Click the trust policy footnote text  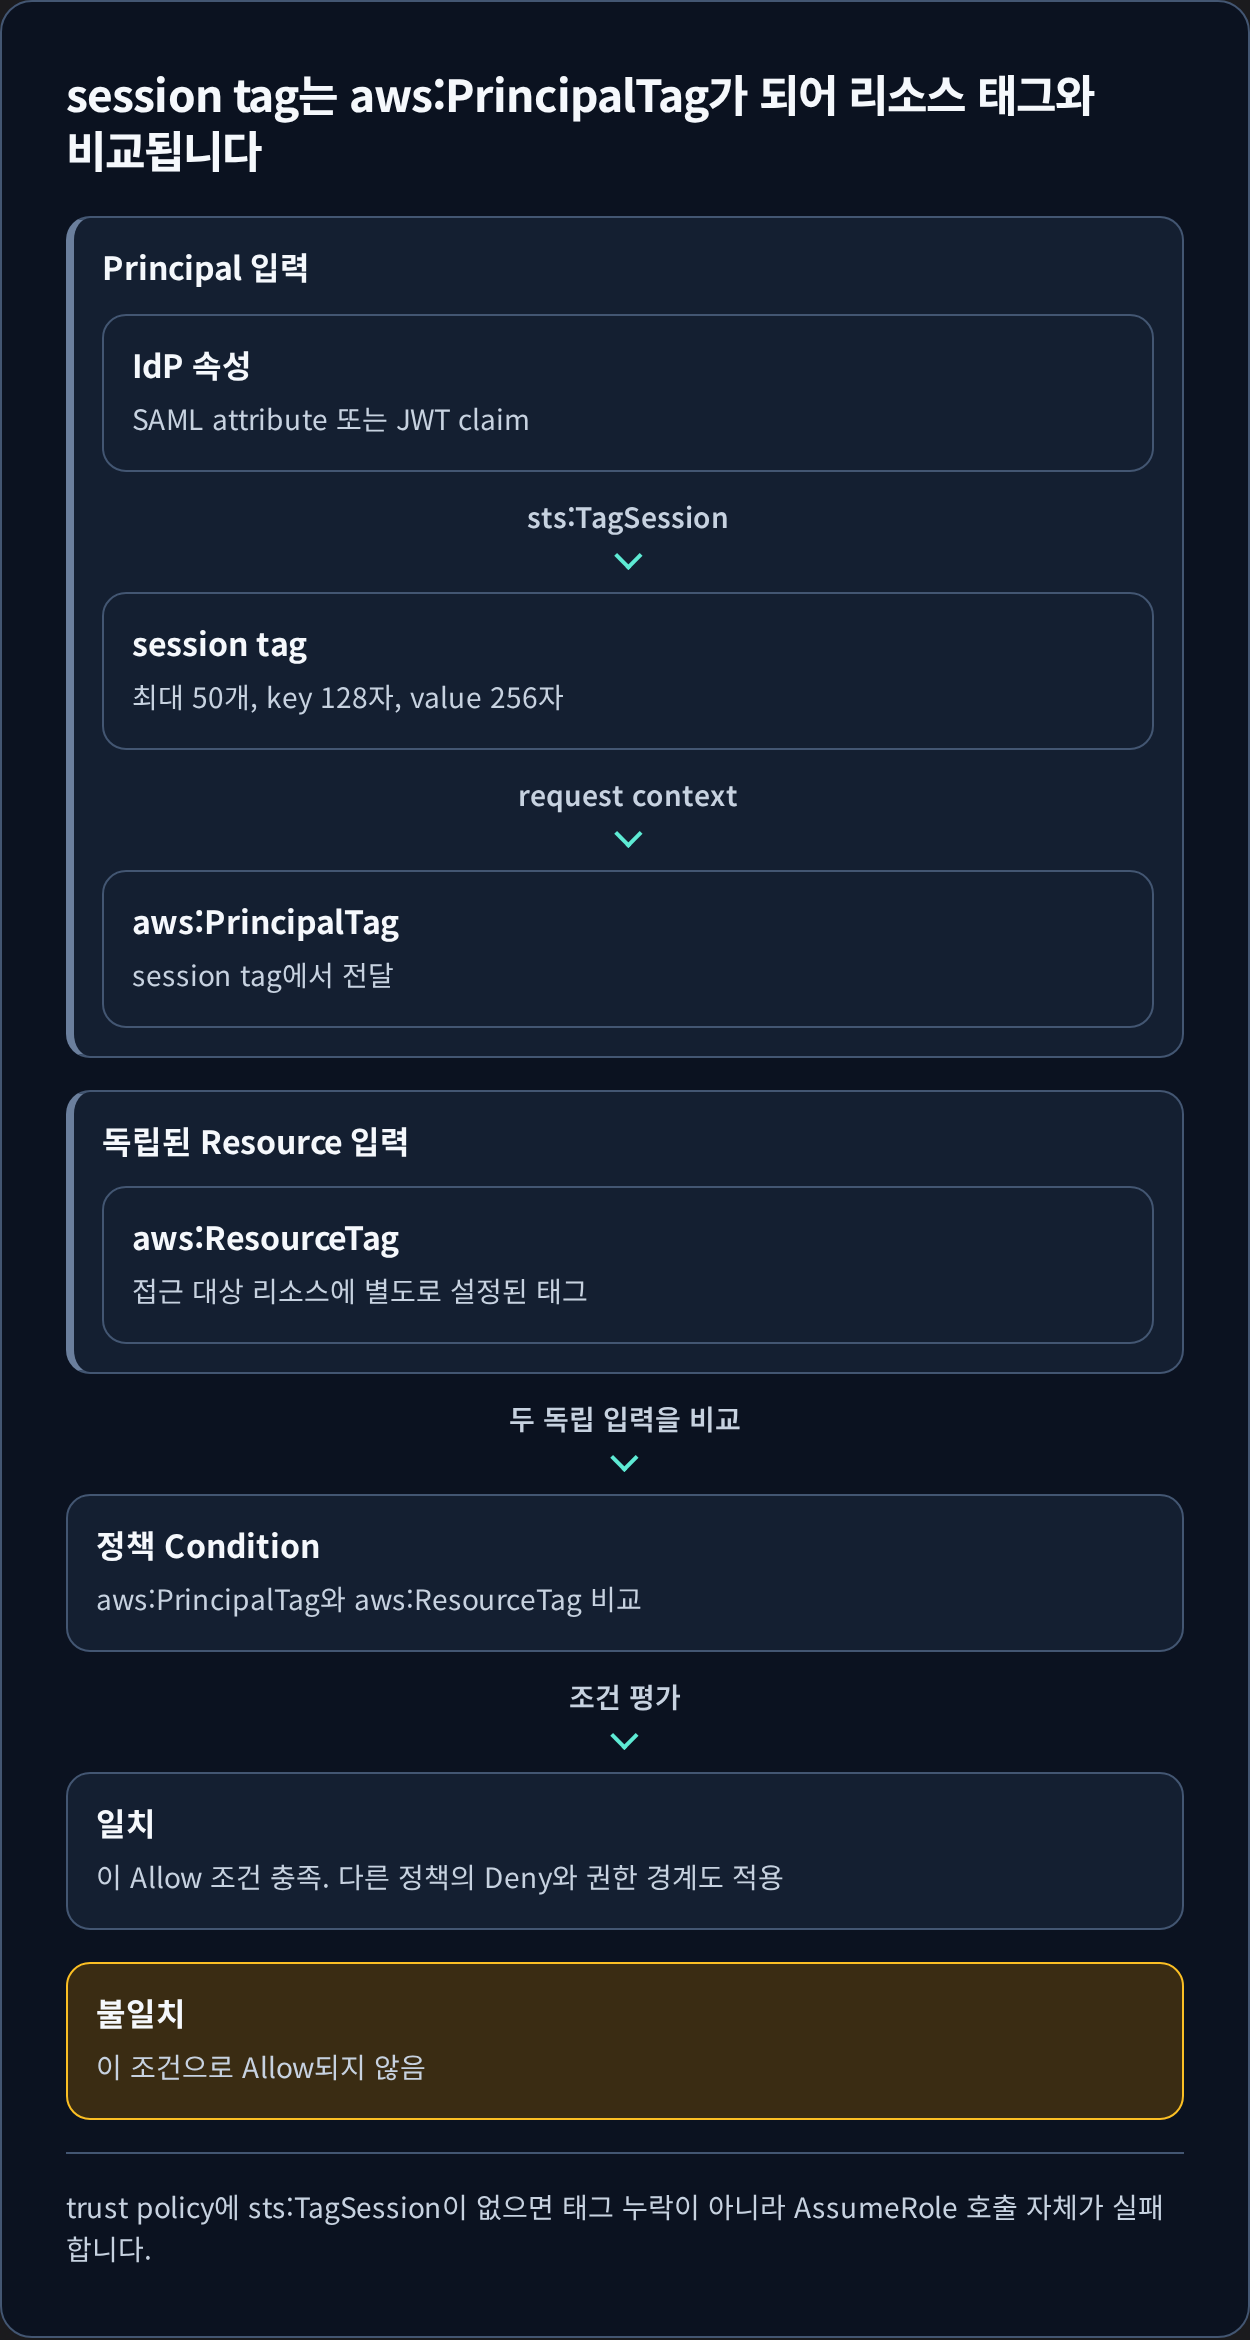(615, 2228)
